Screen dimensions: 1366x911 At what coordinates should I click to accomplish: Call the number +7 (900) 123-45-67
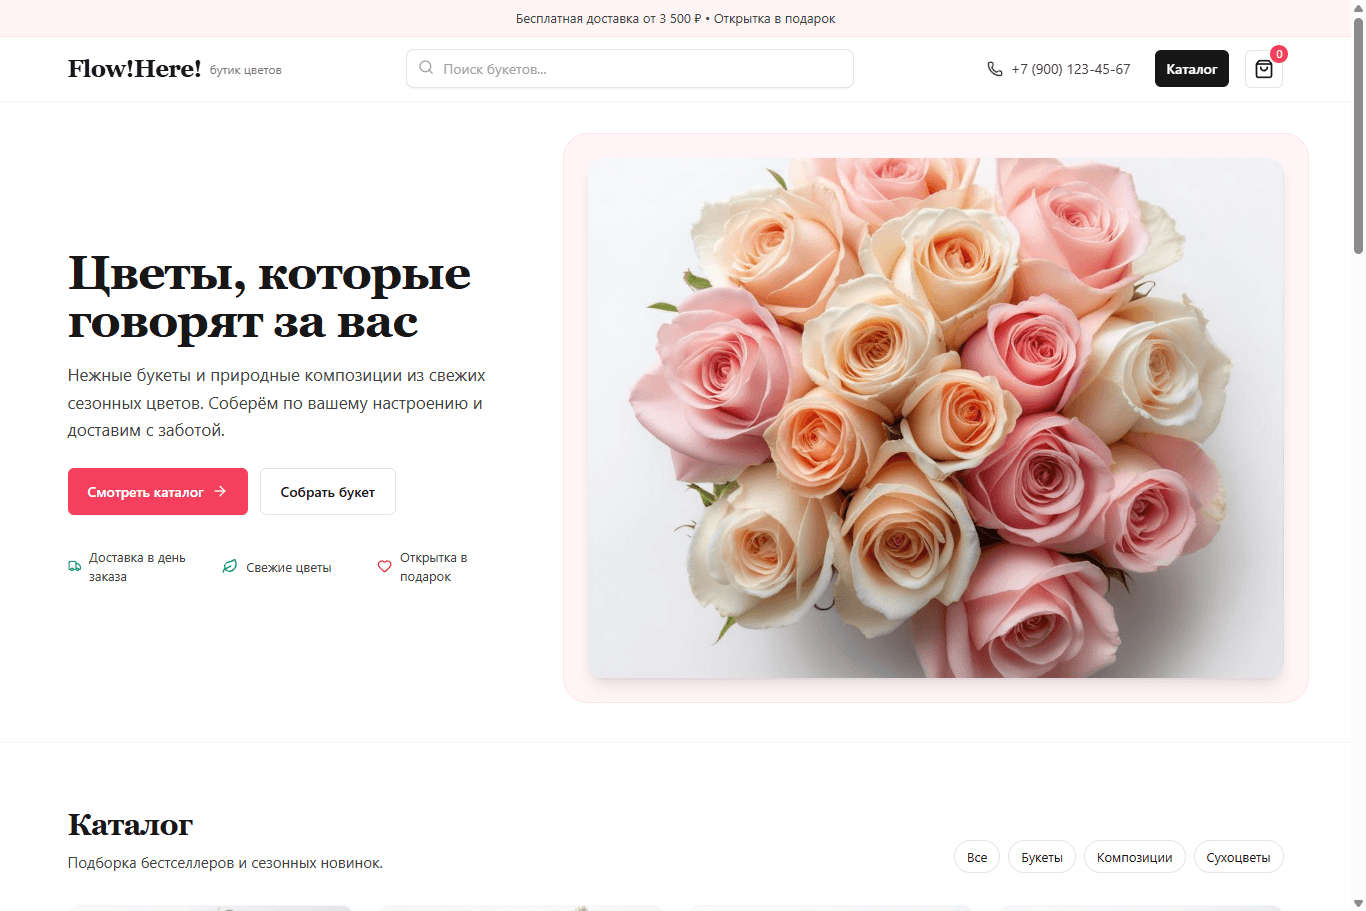tap(1070, 68)
